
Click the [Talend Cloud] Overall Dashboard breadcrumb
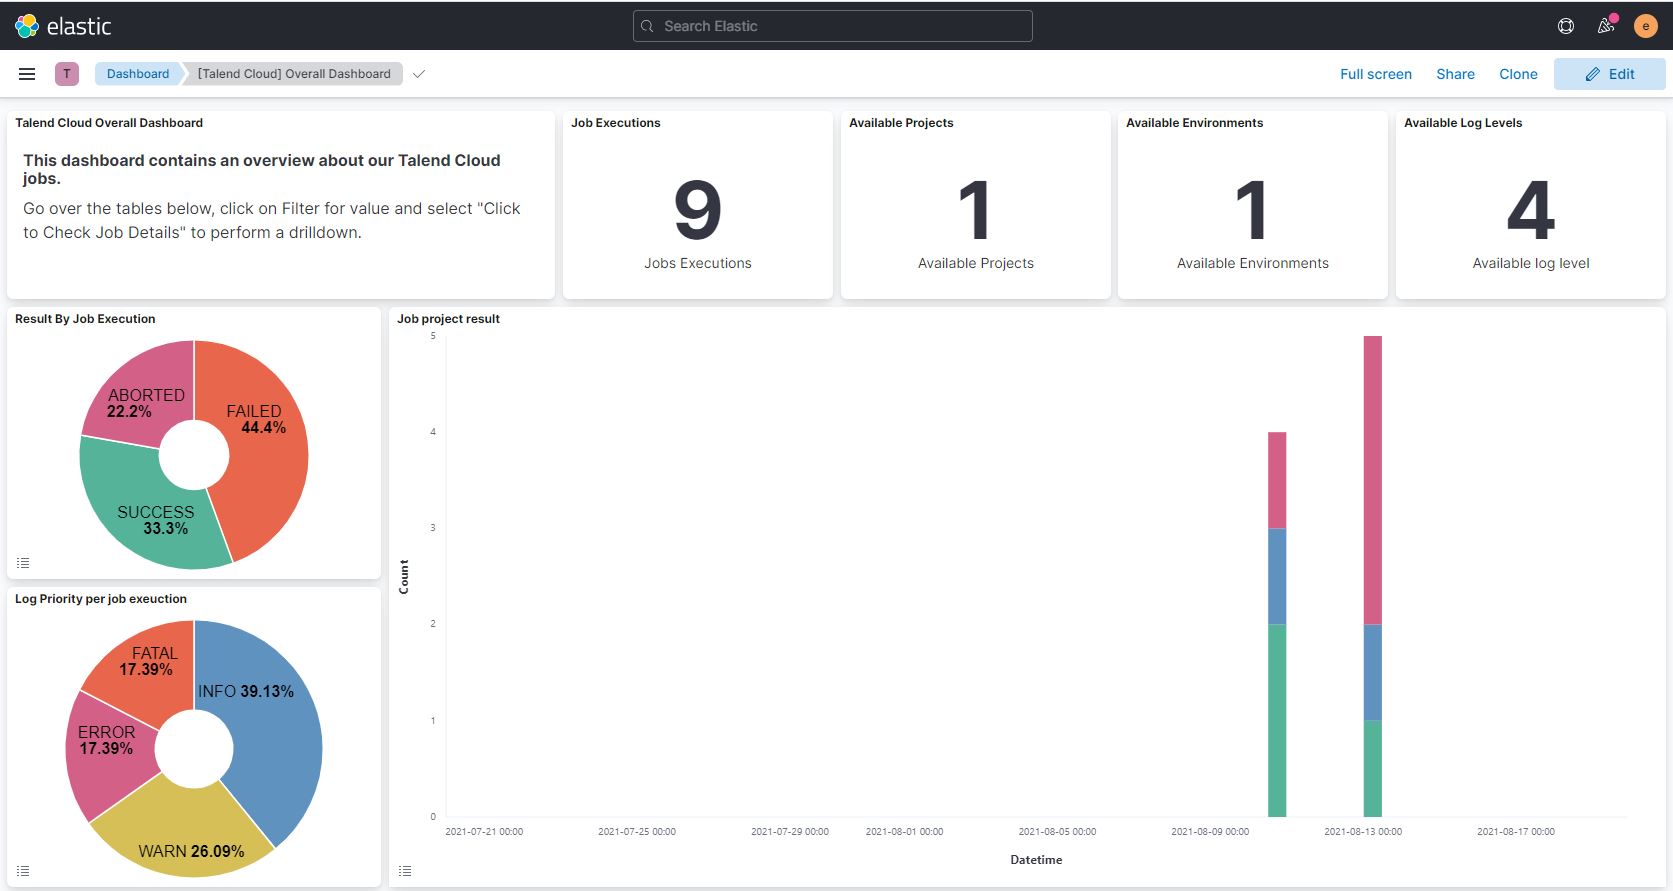294,74
